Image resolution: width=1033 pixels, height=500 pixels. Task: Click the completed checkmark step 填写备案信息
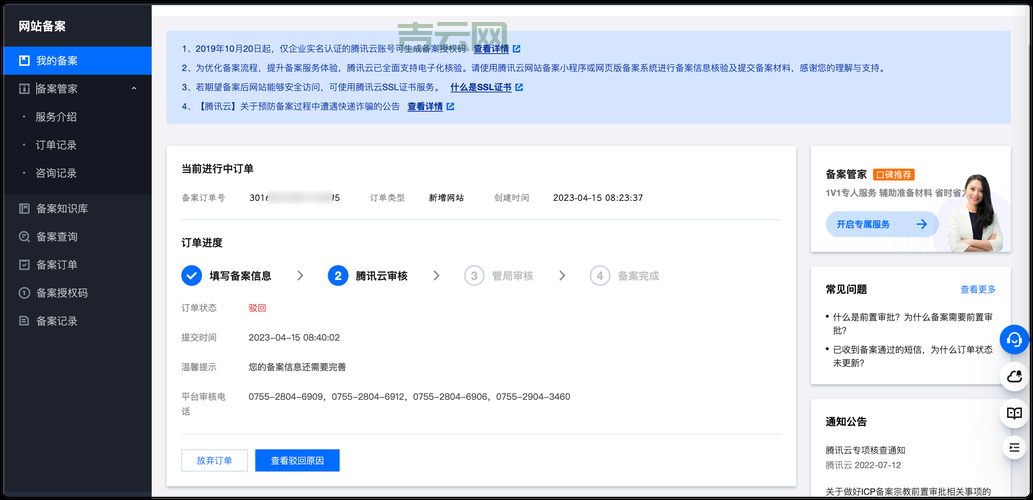click(192, 276)
